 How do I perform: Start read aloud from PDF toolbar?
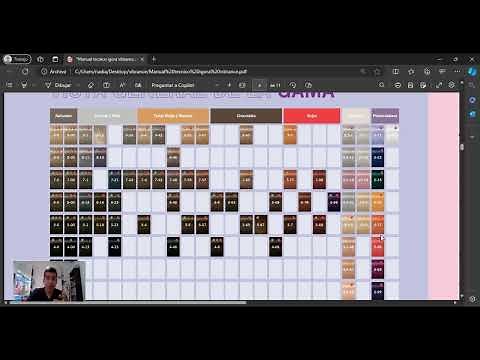coord(122,85)
